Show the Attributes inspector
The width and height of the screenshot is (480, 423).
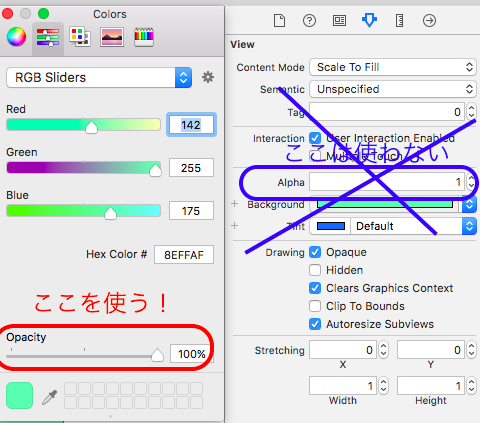pos(369,20)
